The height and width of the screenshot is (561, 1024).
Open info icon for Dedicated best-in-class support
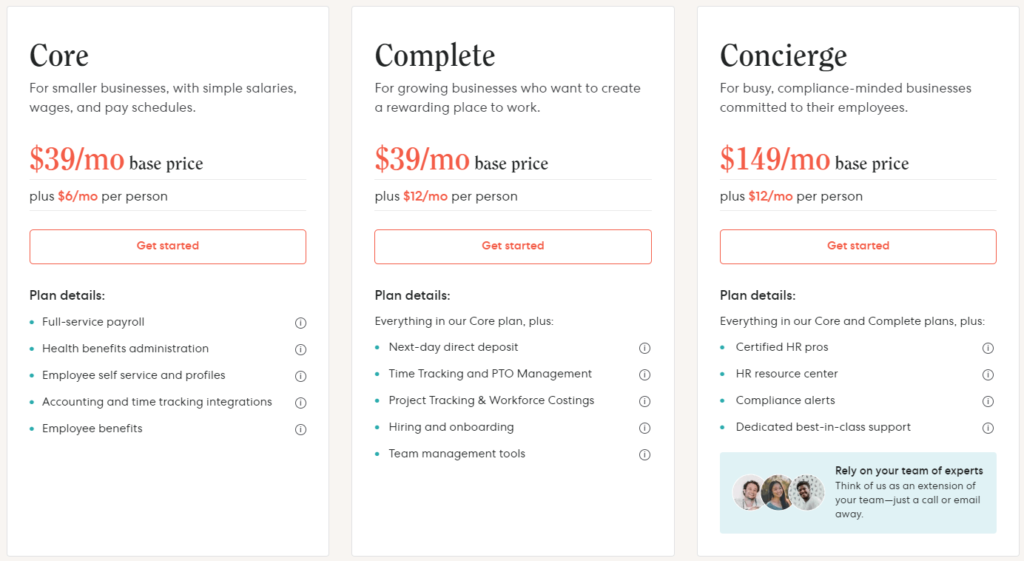[988, 428]
